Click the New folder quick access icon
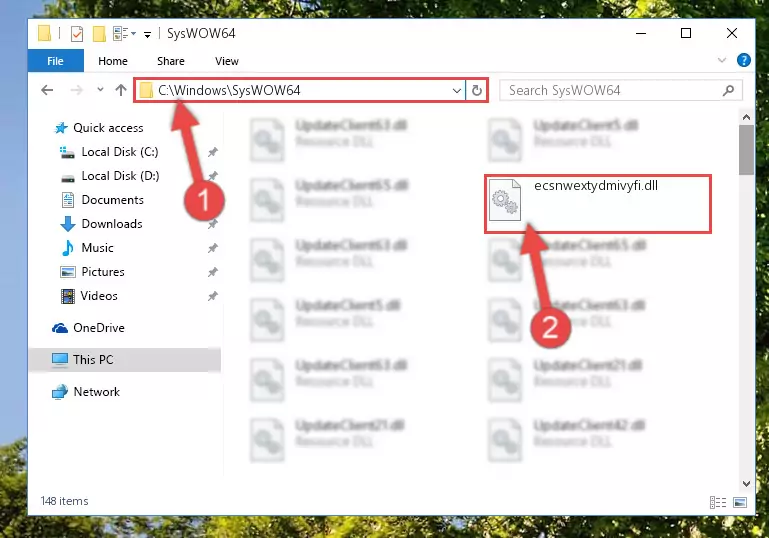This screenshot has width=769, height=538. (x=99, y=33)
